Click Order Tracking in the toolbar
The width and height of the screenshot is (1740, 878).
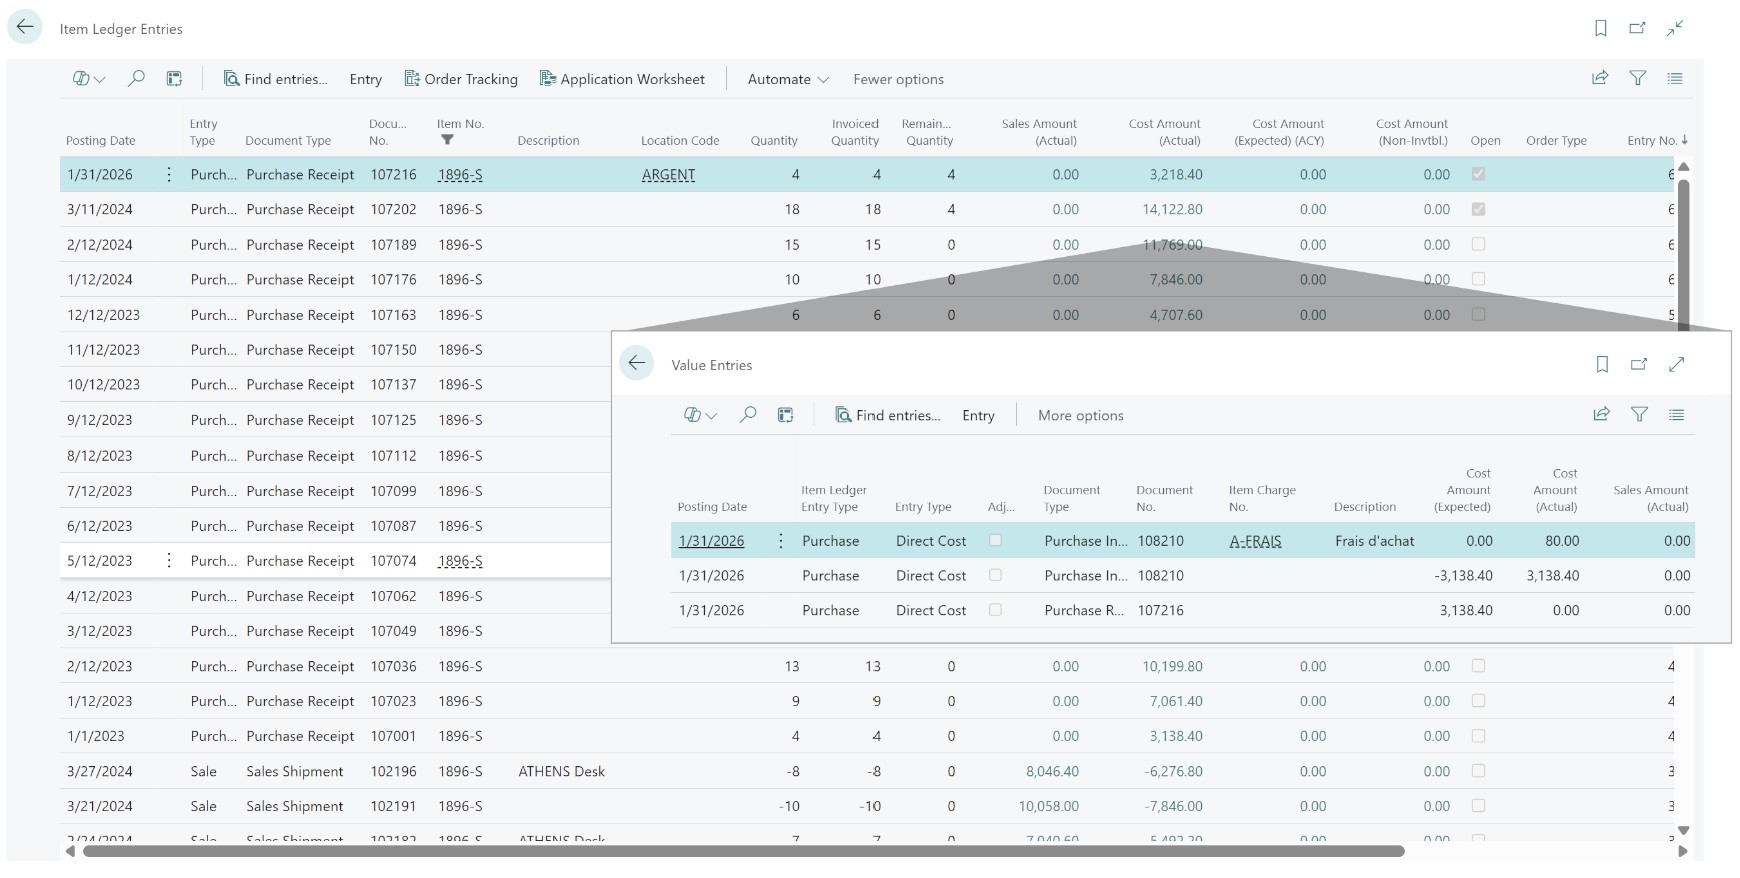pyautogui.click(x=461, y=79)
